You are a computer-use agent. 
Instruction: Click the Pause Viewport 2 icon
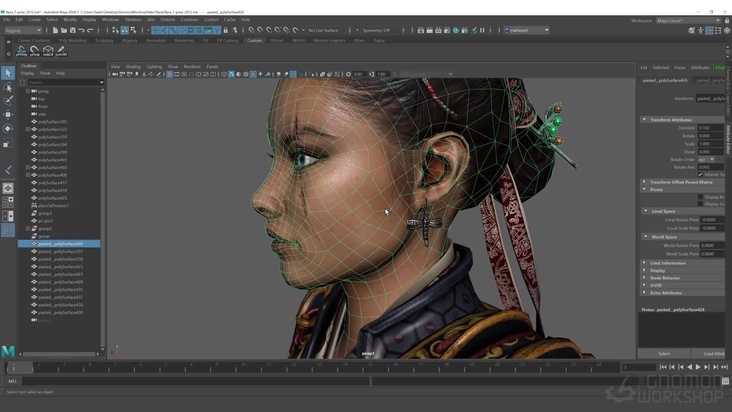point(482,30)
